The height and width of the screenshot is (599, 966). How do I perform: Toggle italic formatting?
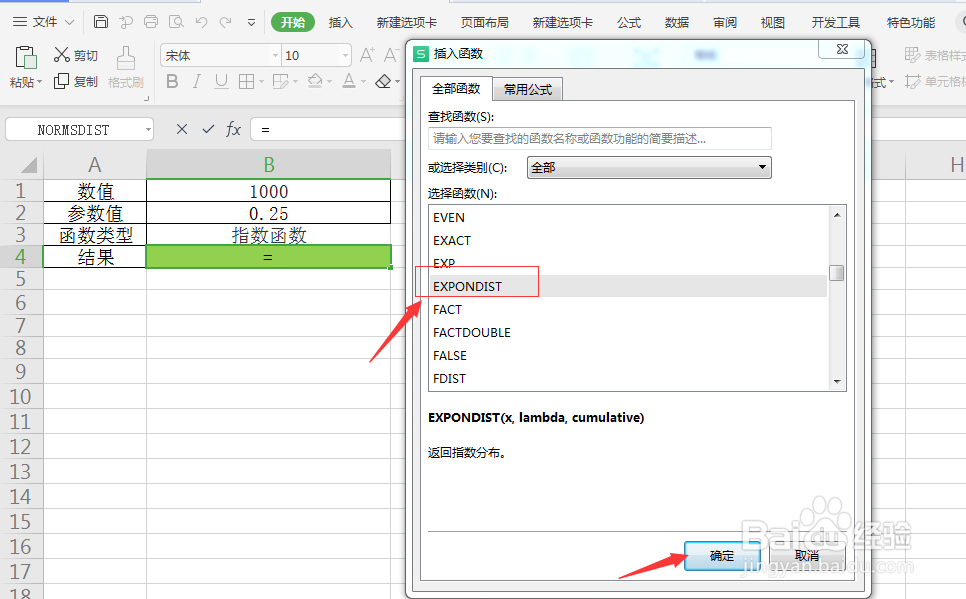[197, 81]
